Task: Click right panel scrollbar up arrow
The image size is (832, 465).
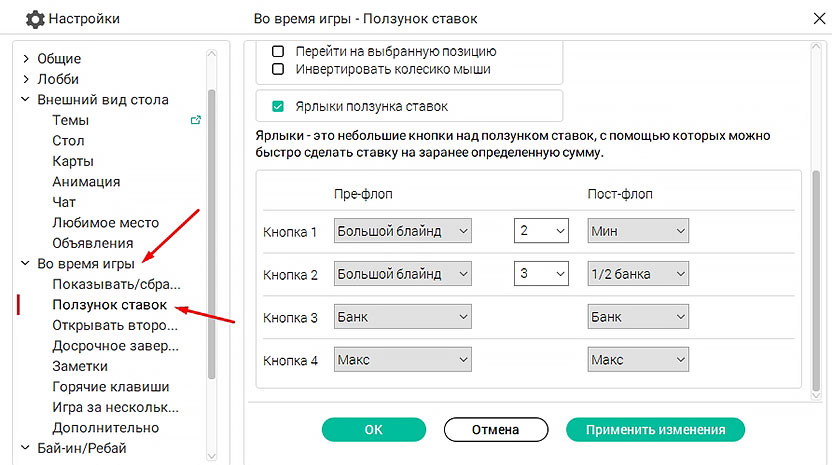Action: pos(816,47)
